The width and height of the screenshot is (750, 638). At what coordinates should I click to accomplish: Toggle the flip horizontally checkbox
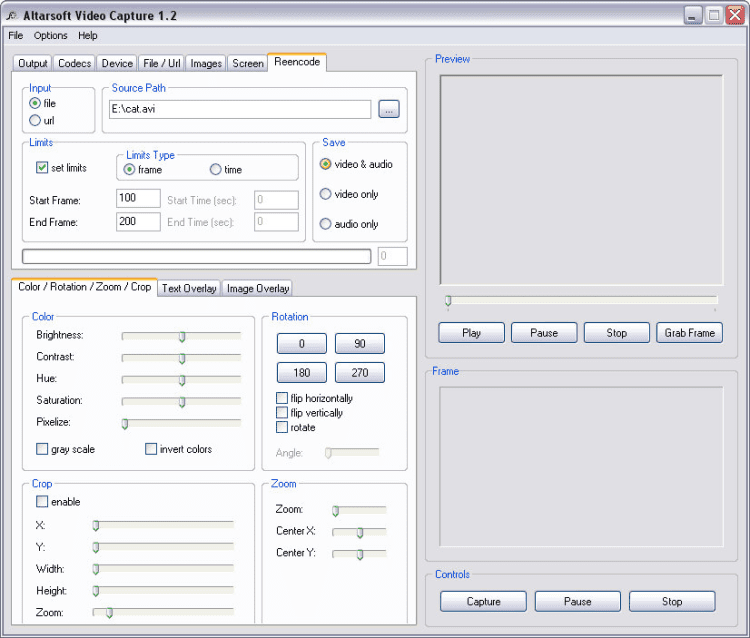282,398
